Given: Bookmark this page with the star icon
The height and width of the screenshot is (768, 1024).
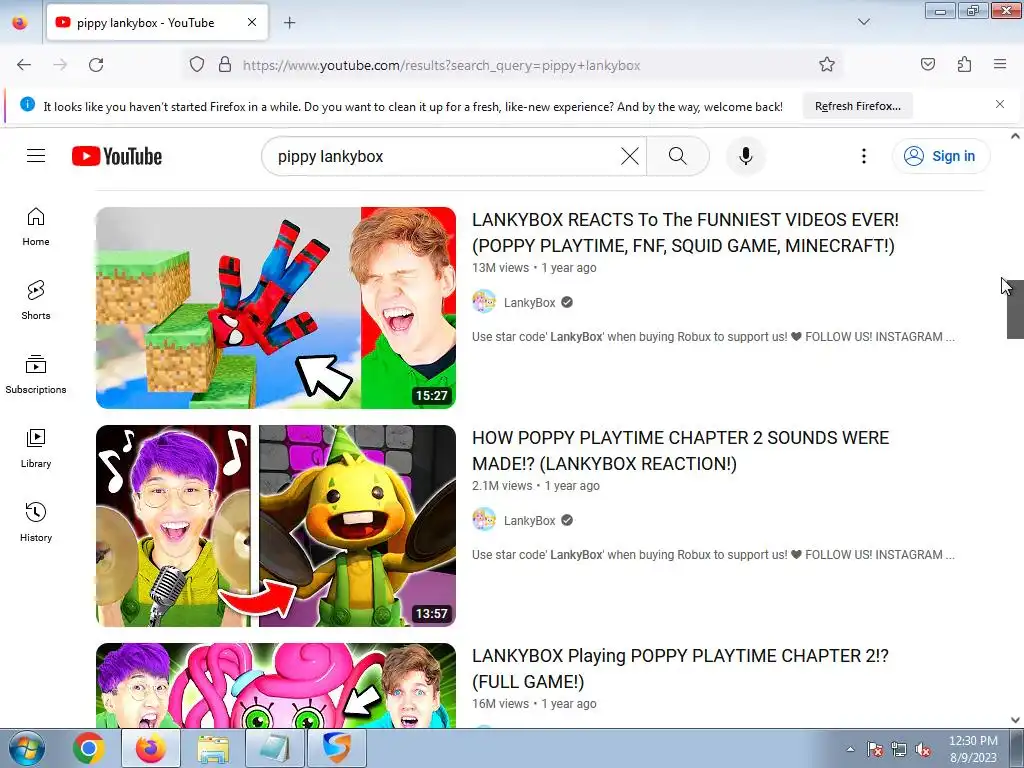Looking at the screenshot, I should tap(827, 64).
